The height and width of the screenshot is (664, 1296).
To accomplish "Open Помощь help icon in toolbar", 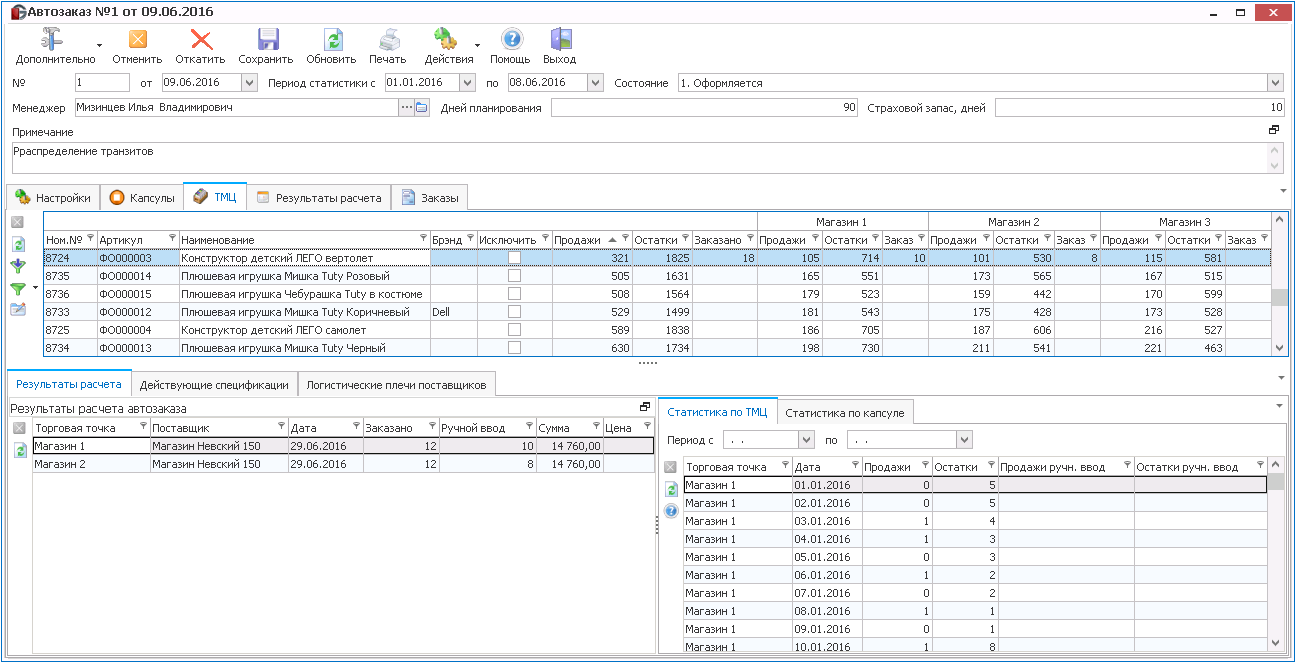I will click(511, 39).
